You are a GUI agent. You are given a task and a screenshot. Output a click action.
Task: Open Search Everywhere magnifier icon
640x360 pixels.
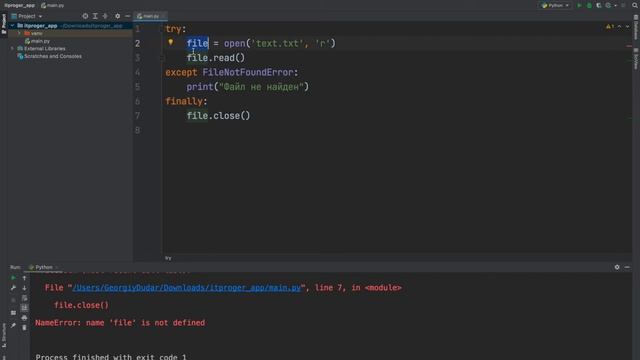click(x=635, y=5)
